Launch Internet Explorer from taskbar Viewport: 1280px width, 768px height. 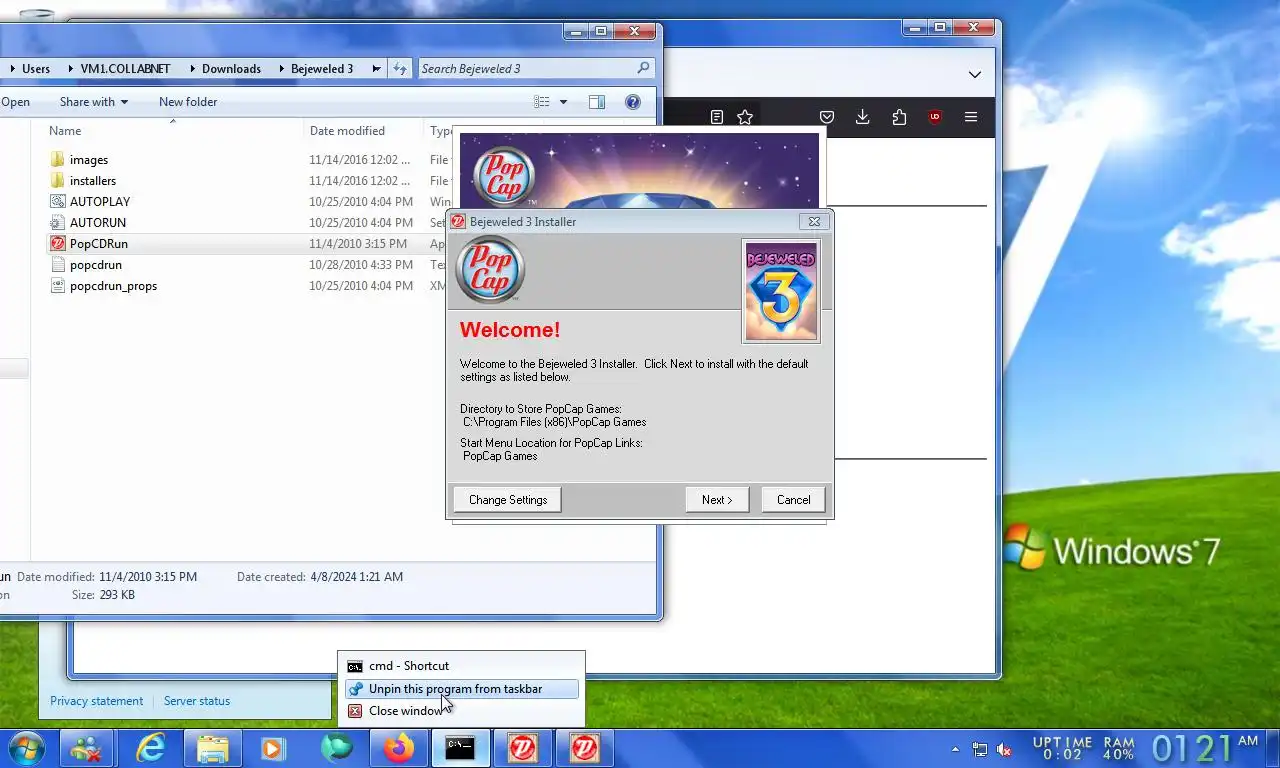[151, 748]
